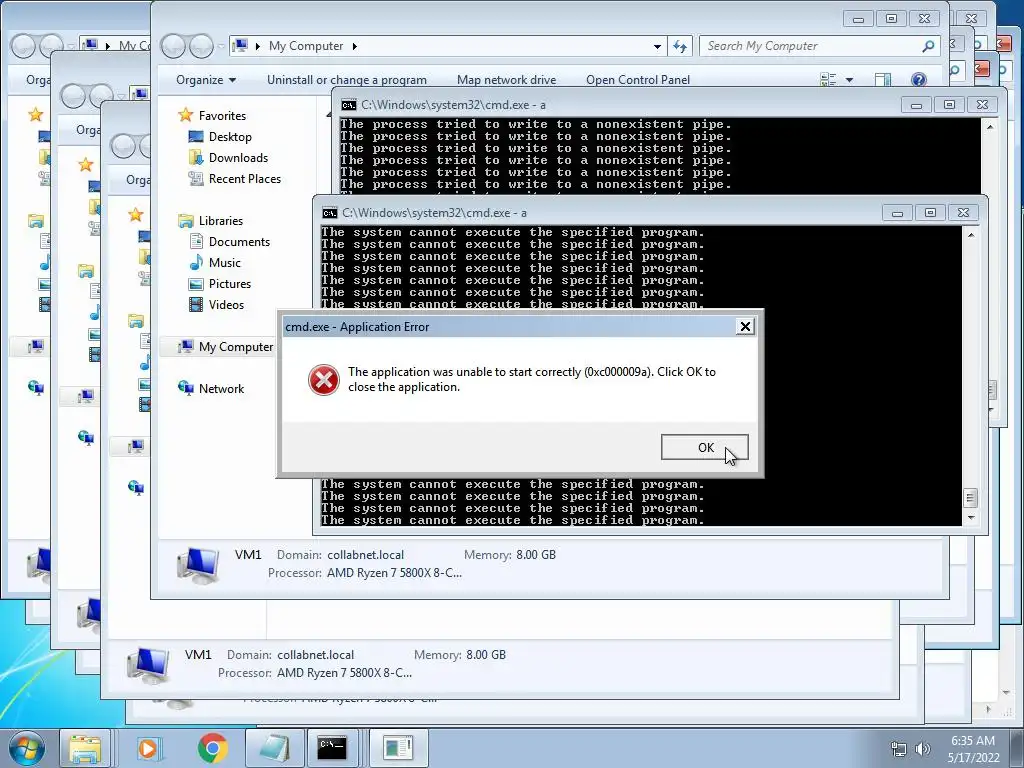This screenshot has width=1024, height=768.
Task: Click the 8.00 GB memory value in the front details pane
Action: coord(536,555)
